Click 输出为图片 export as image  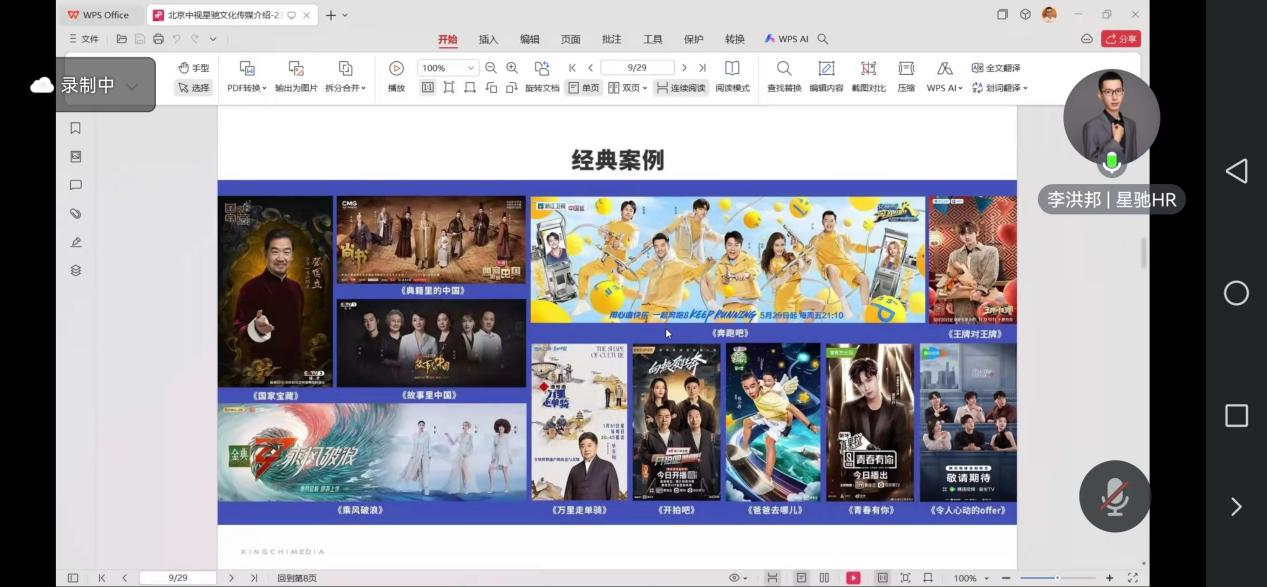point(296,77)
